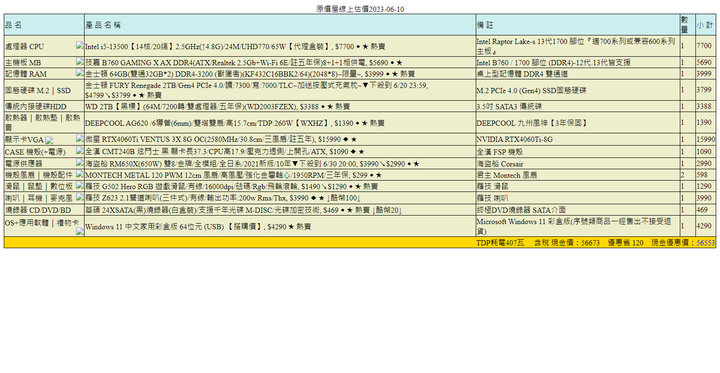Click the Intel B760 / 1700 note cell
The height and width of the screenshot is (373, 720).
[x=578, y=62]
